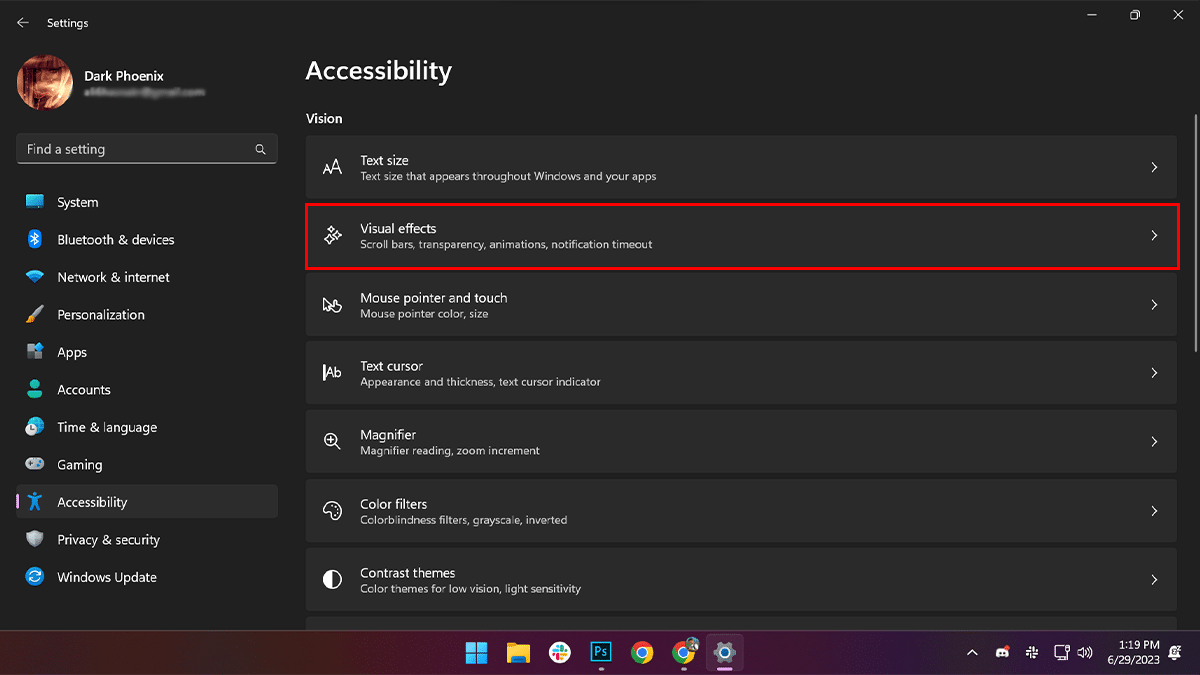This screenshot has height=675, width=1200.
Task: Click the back arrow in Settings
Action: point(23,23)
